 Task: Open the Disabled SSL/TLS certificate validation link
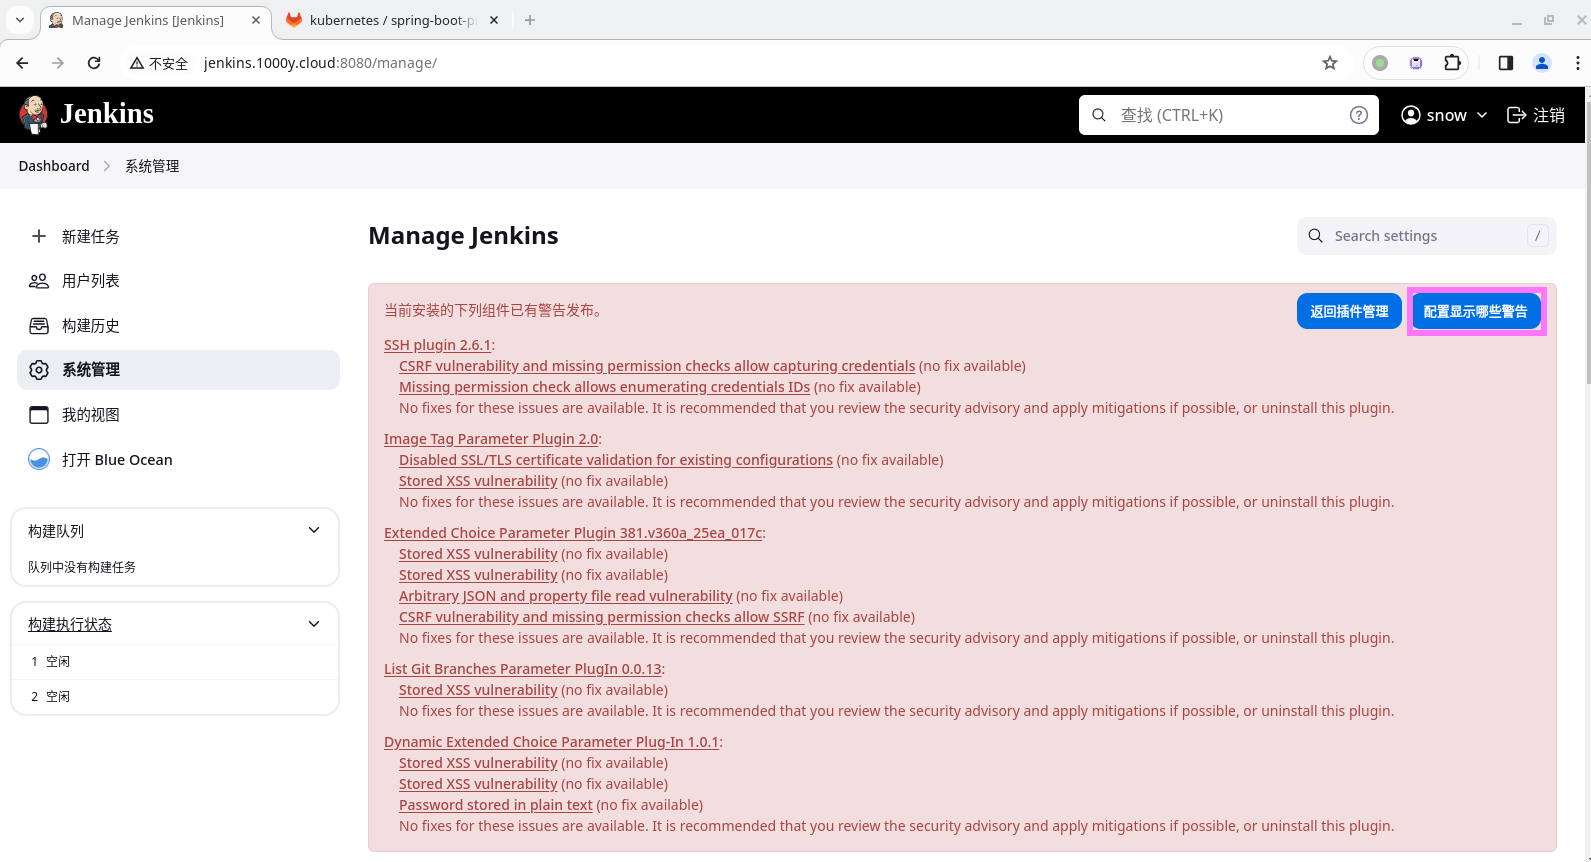(616, 460)
